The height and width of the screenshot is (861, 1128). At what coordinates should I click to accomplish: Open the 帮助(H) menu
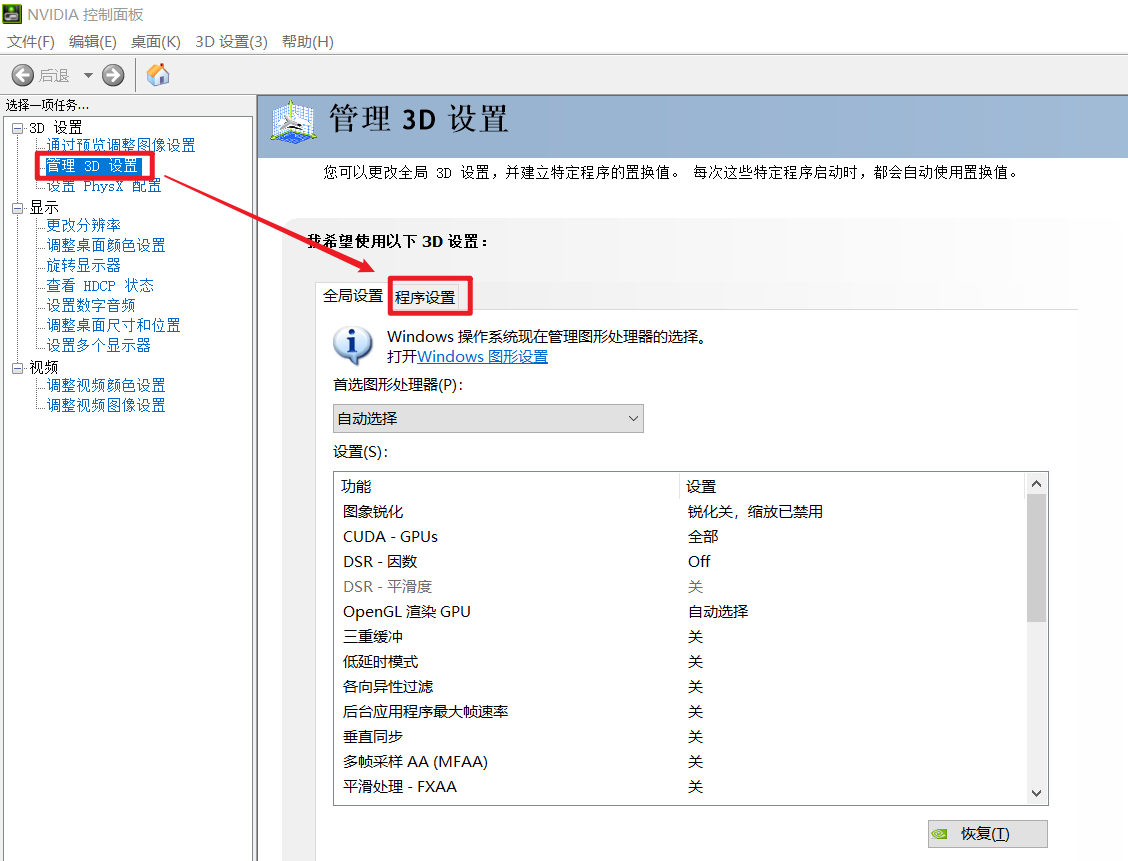[308, 42]
